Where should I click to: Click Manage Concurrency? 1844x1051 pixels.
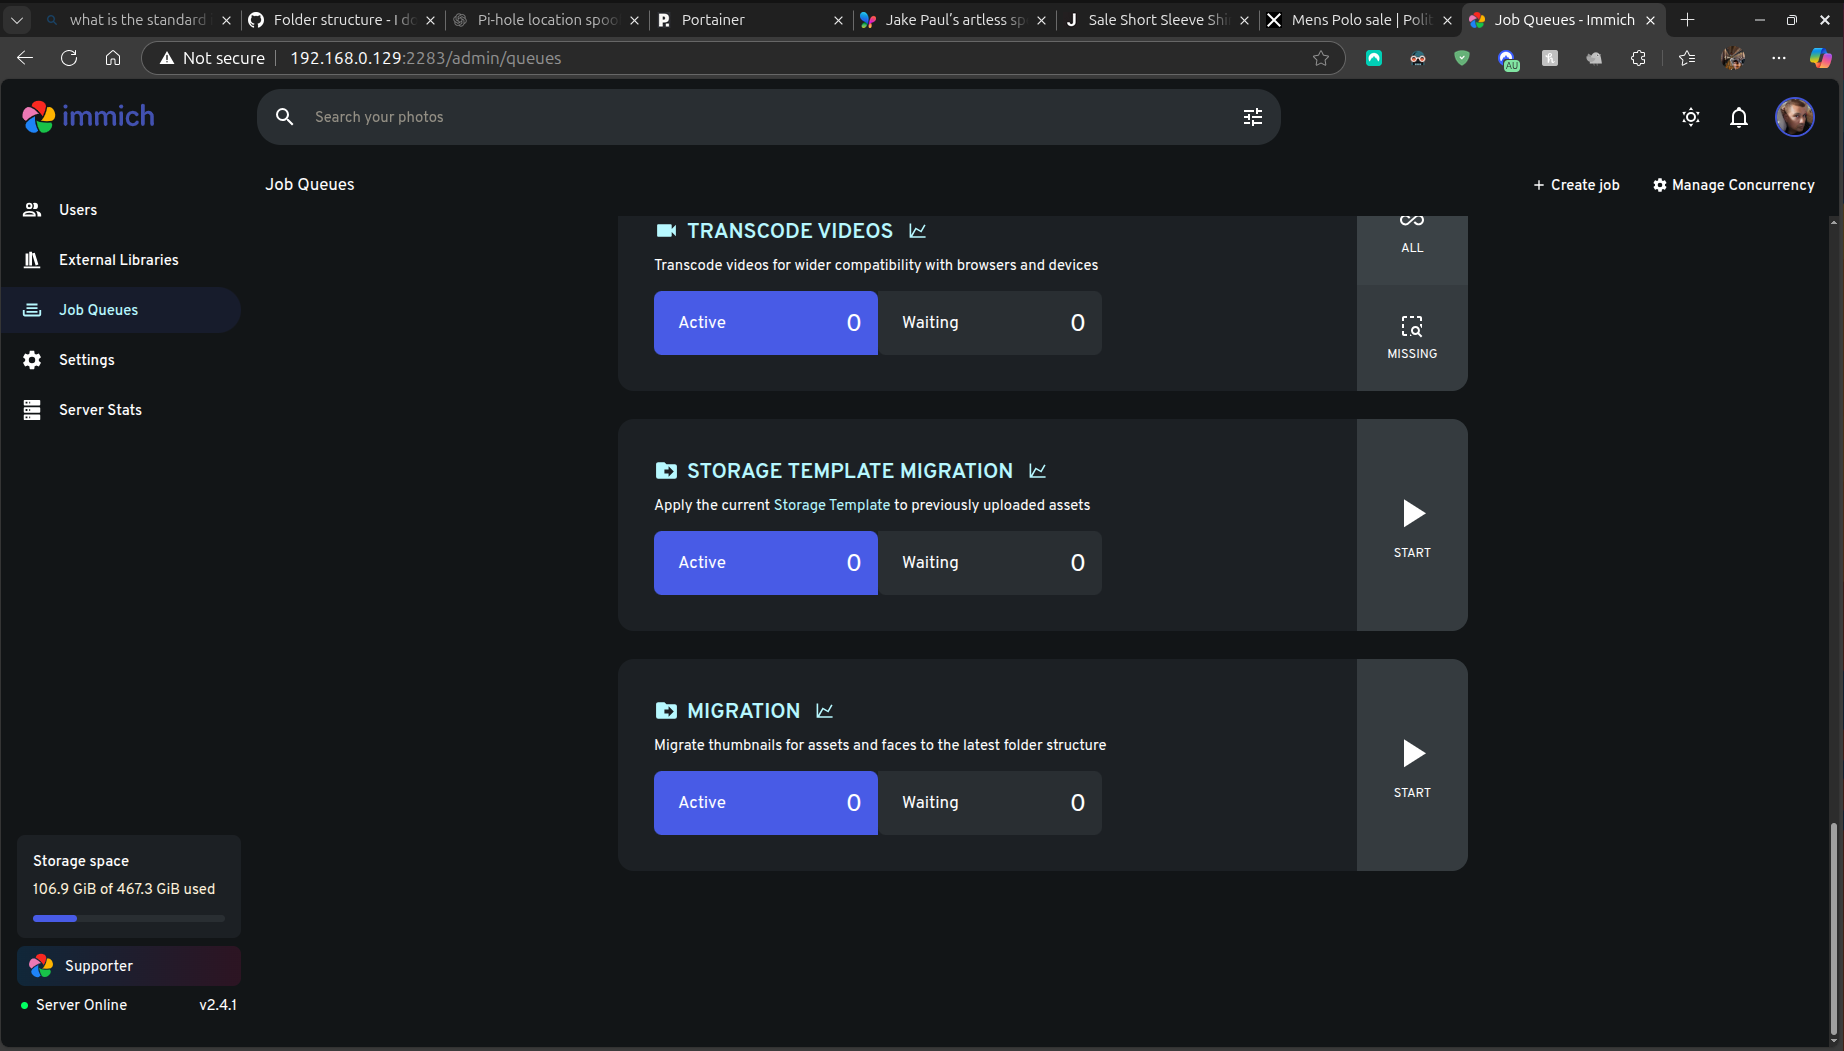coord(1733,184)
